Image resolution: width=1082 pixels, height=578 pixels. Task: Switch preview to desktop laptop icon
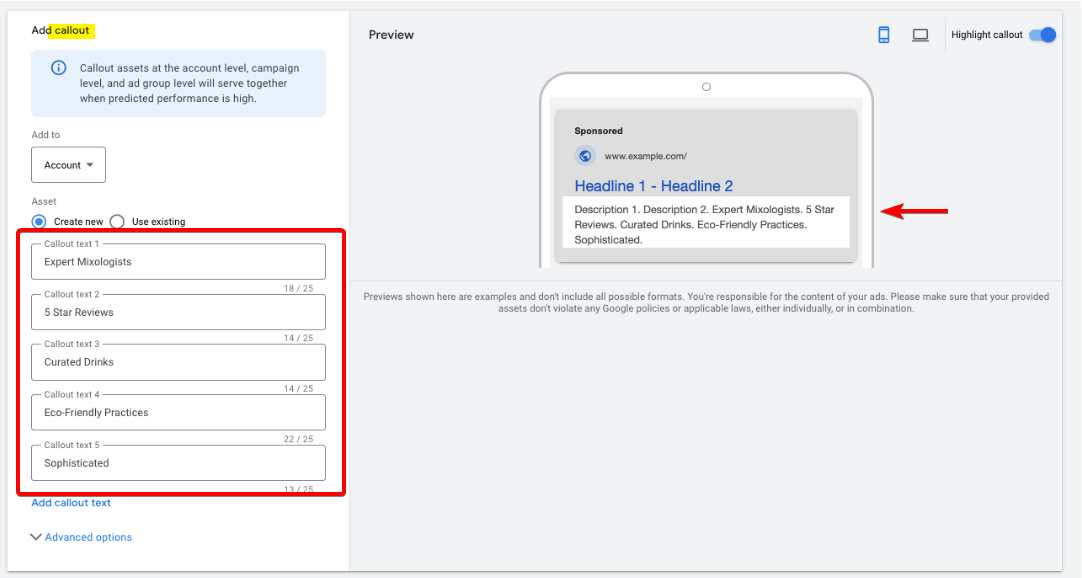click(920, 35)
